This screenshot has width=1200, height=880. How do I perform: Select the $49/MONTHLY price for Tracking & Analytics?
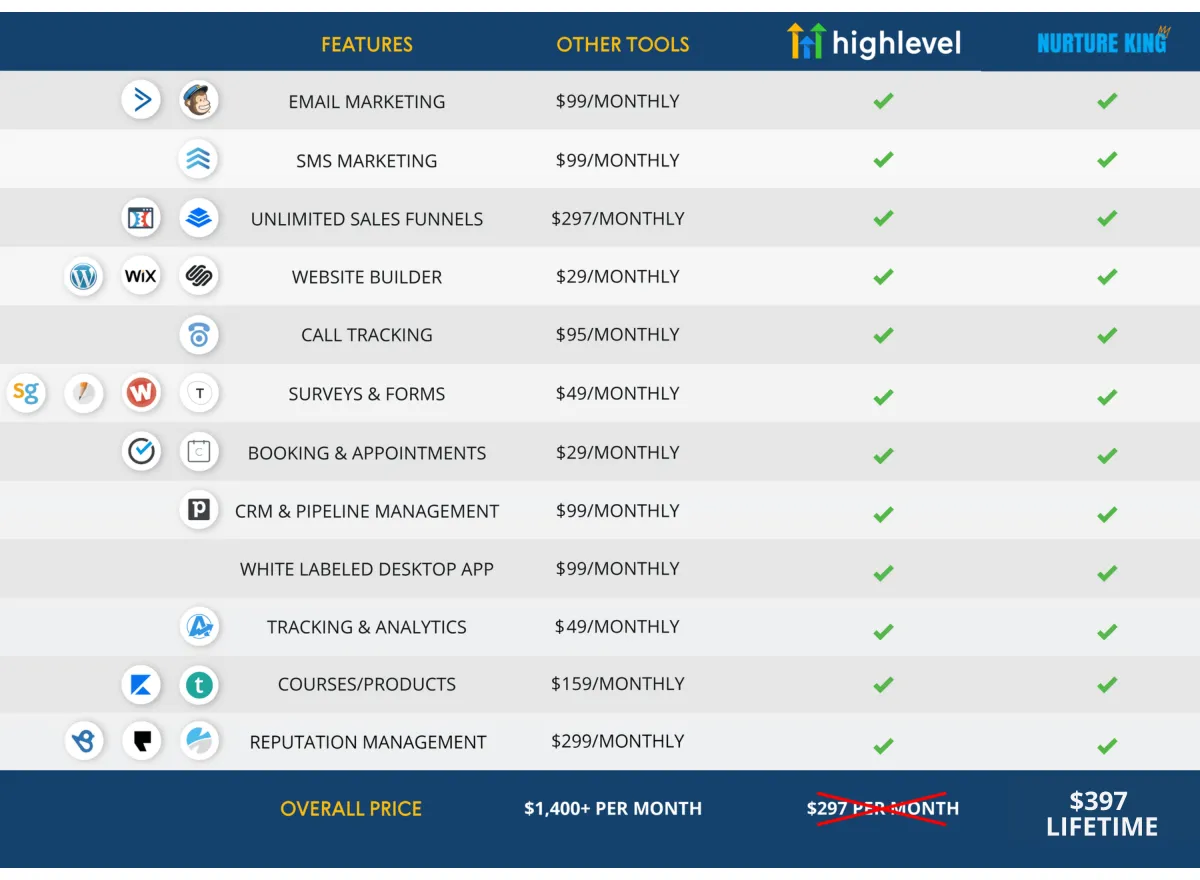618,626
